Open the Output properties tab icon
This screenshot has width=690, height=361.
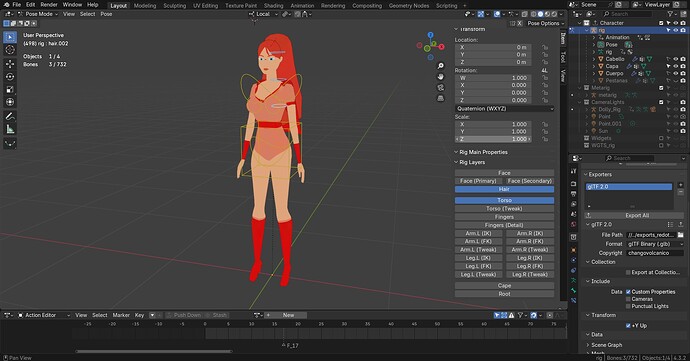(573, 194)
